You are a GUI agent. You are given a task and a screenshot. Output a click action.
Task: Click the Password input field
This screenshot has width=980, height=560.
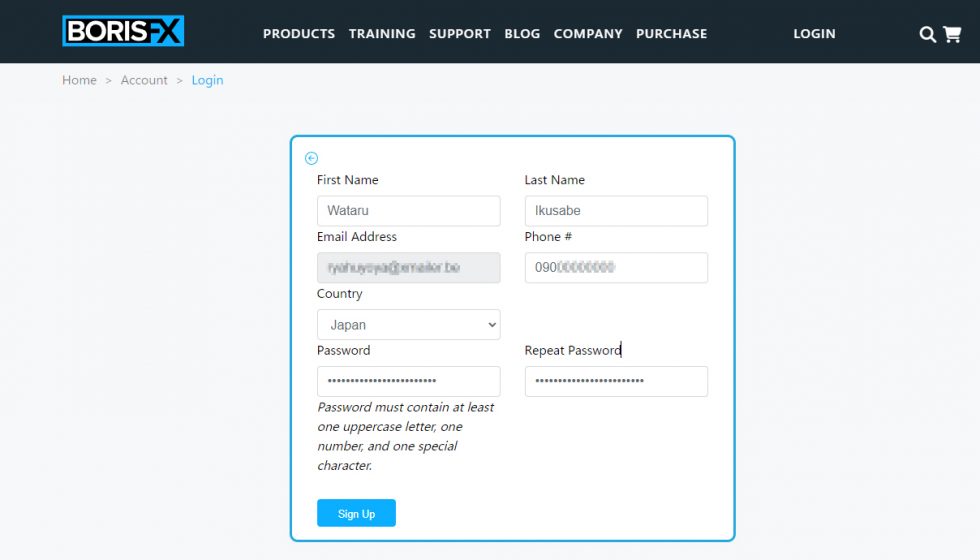(x=408, y=381)
